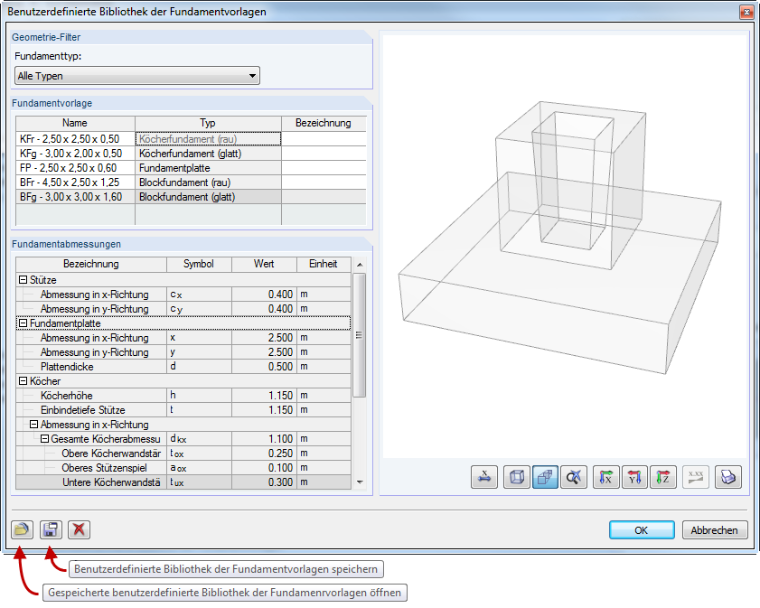The height and width of the screenshot is (608, 760).
Task: Delete template with red X icon
Action: [79, 529]
